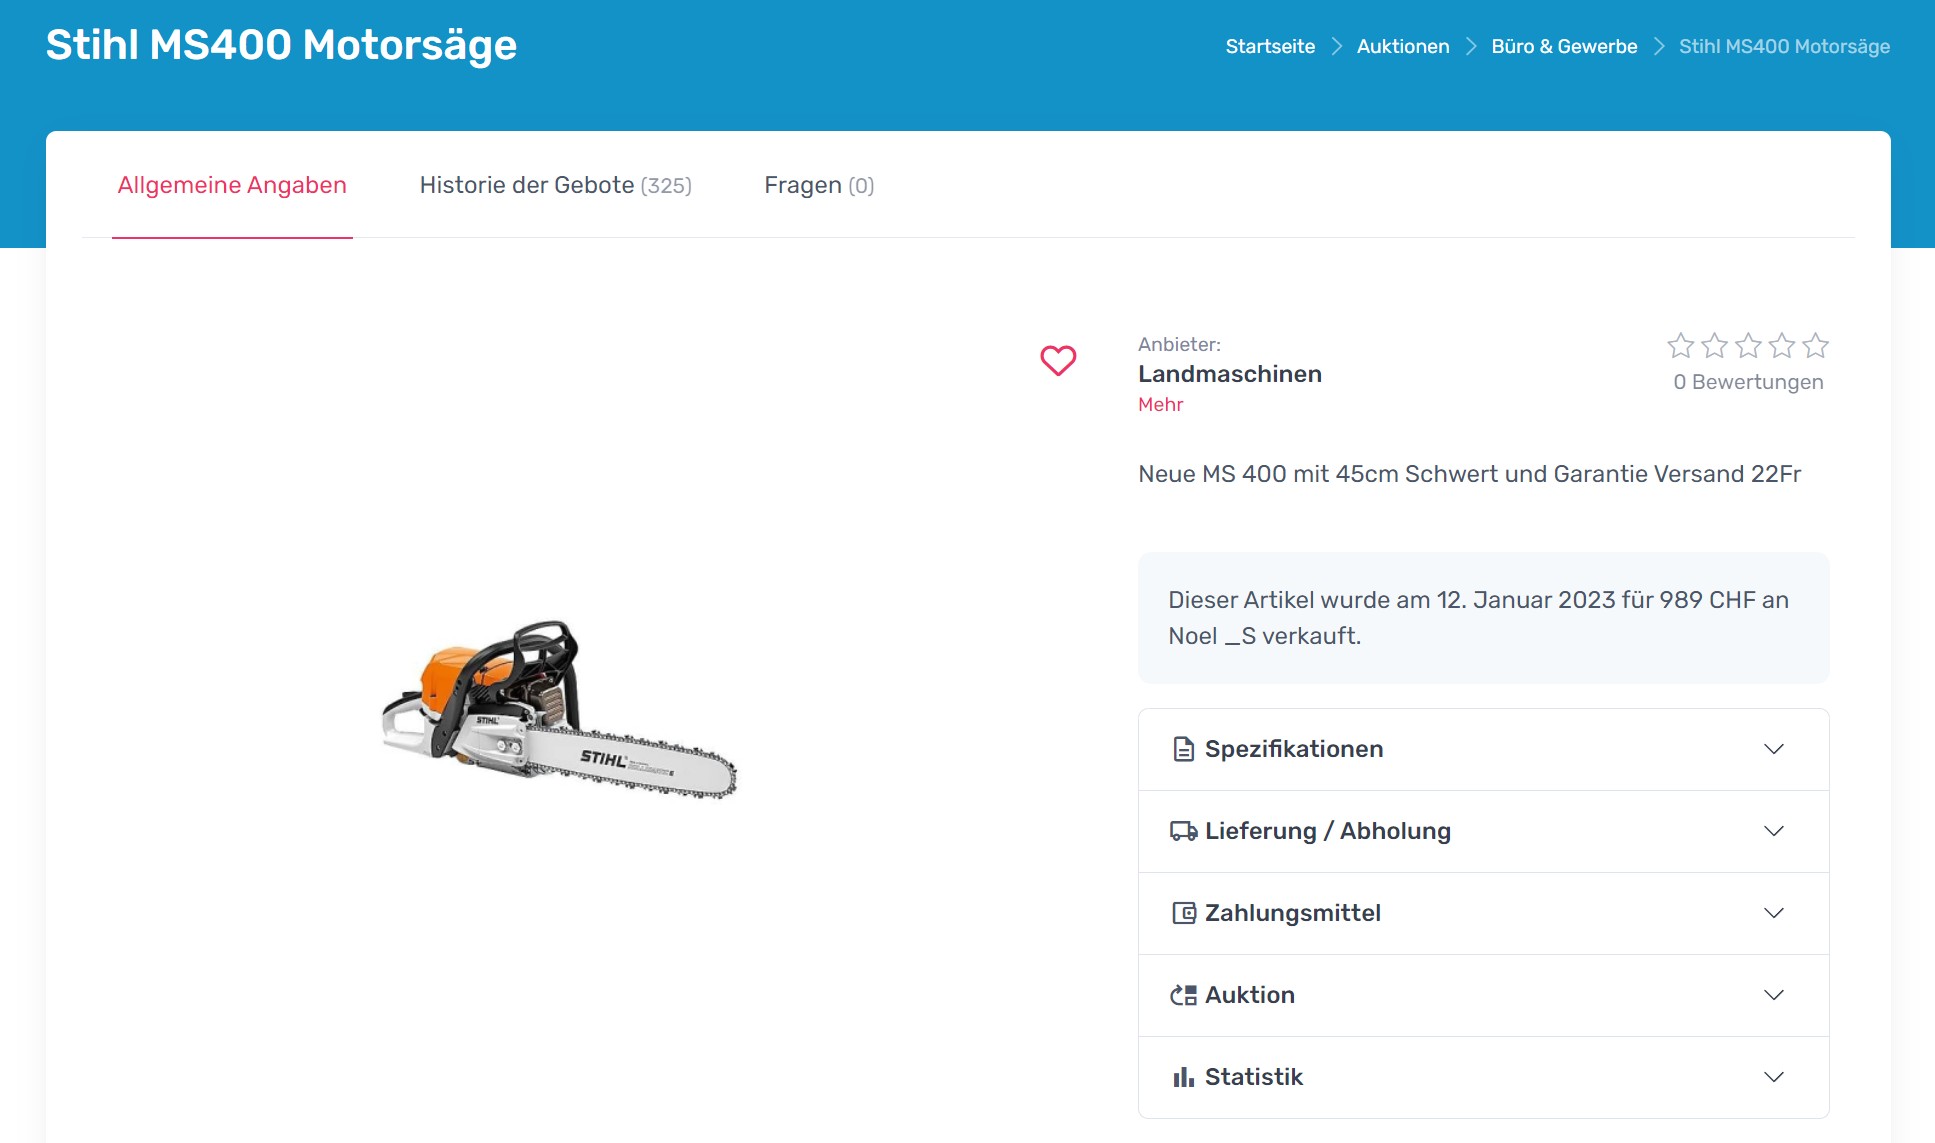Click the Spezifikationen document icon
1935x1143 pixels.
pos(1183,749)
